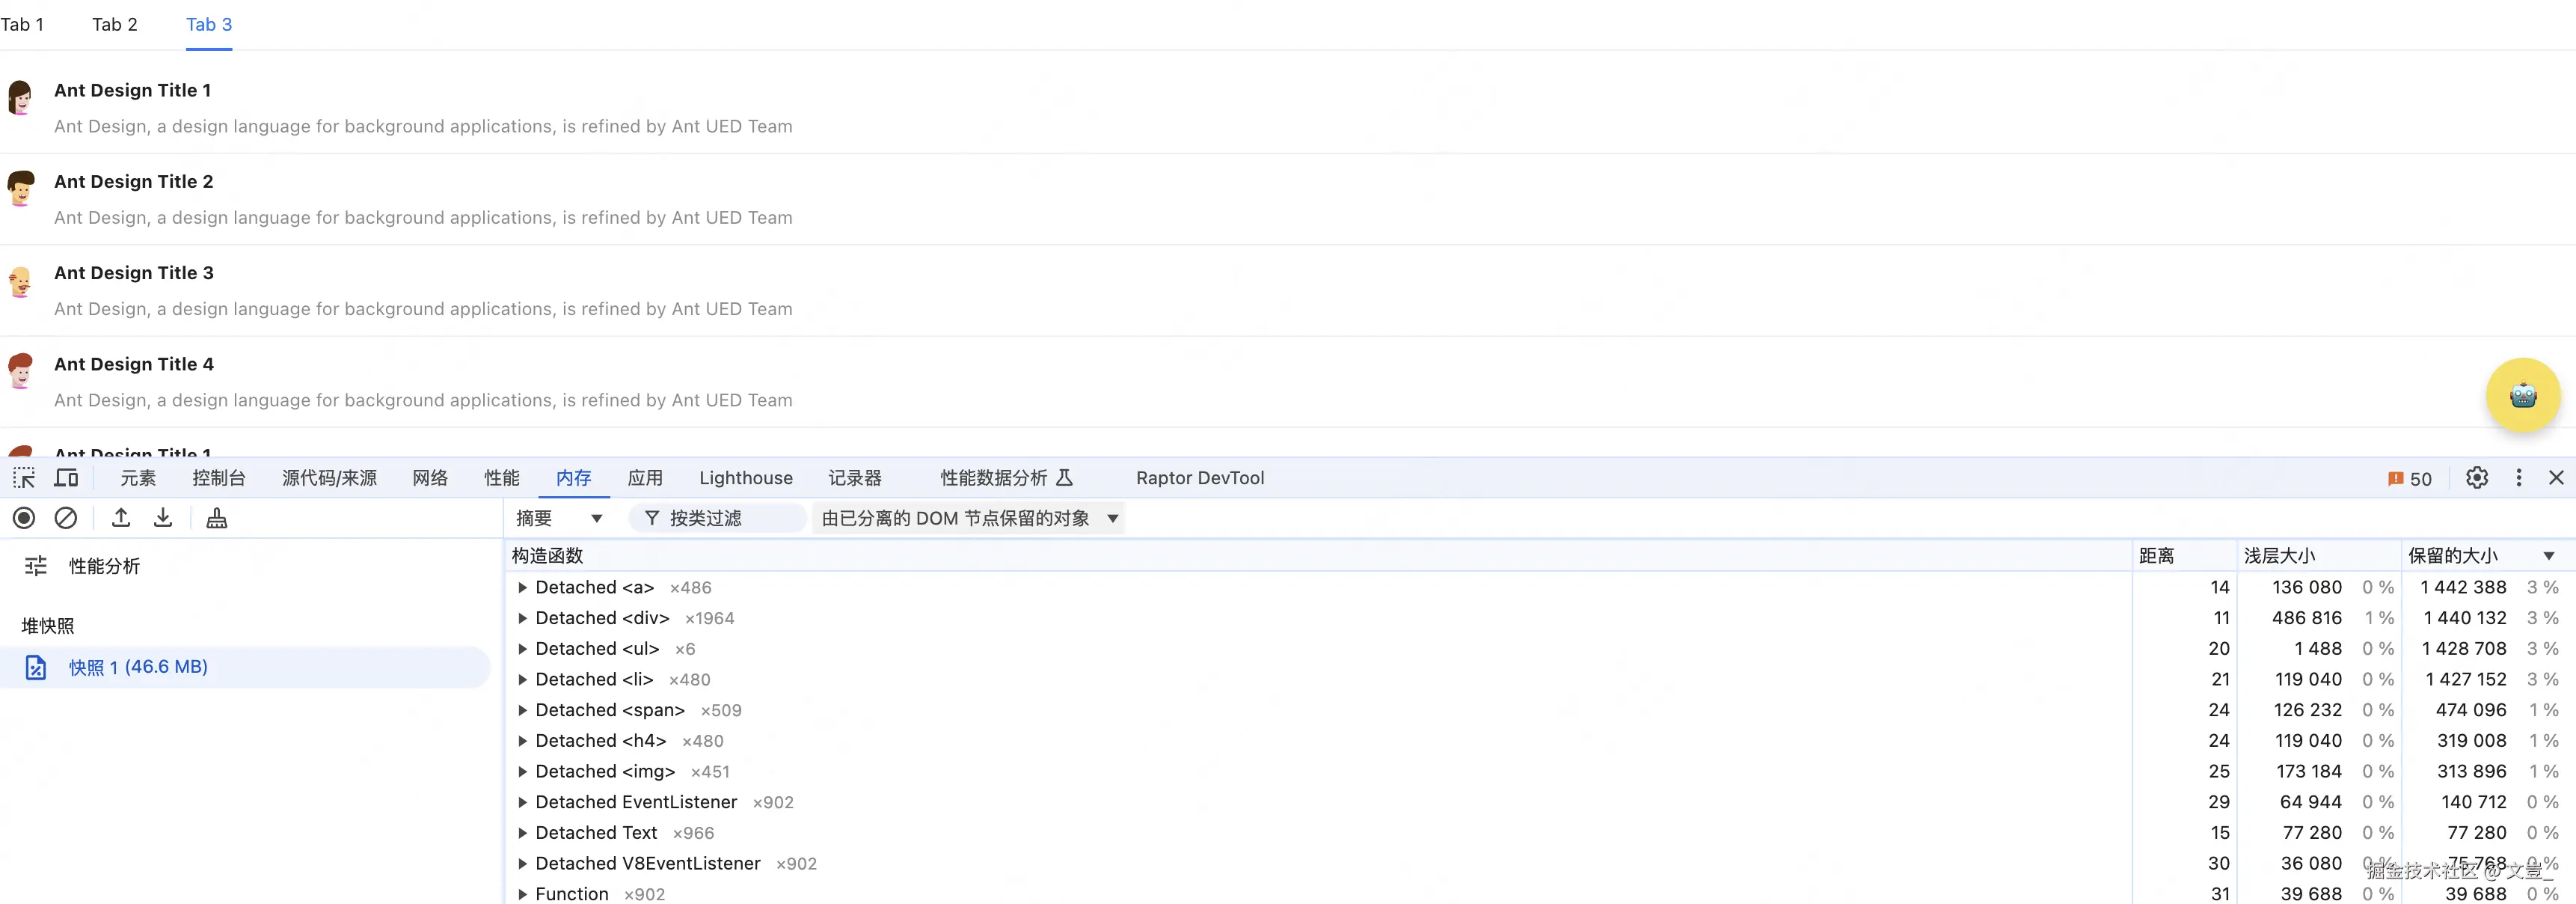
Task: Click the take heap snapshot record button
Action: tap(24, 518)
